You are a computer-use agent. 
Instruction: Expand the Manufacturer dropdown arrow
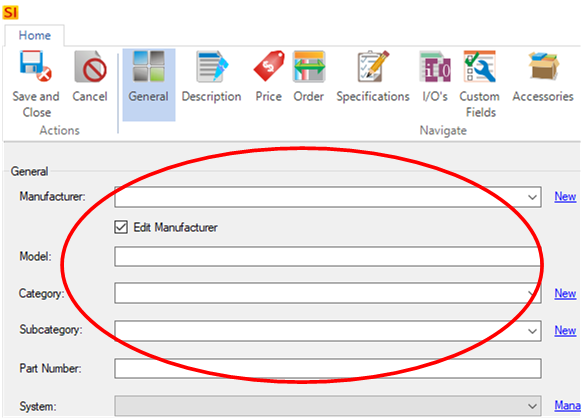click(x=532, y=197)
